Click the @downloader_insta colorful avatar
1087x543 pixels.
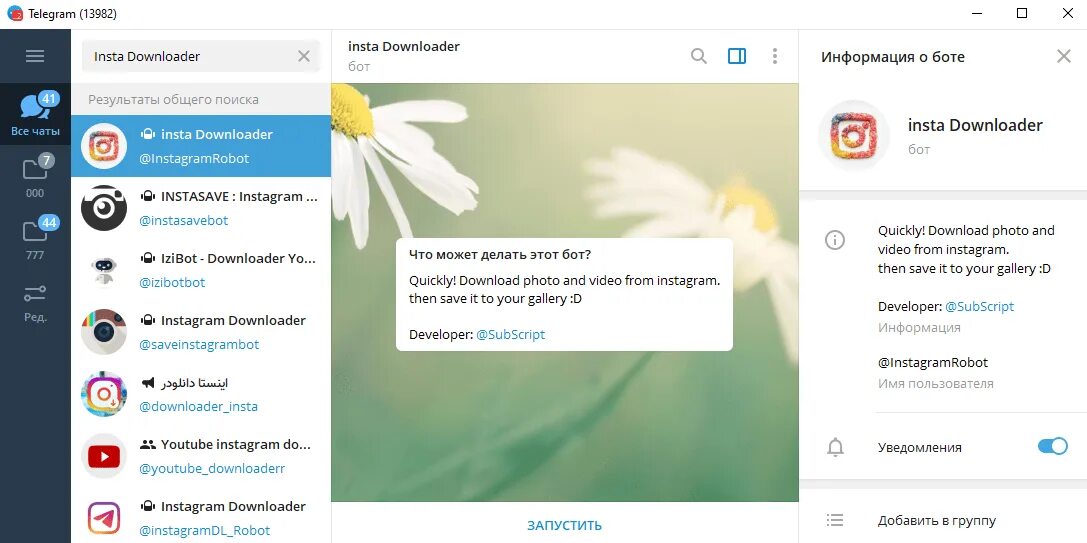tap(104, 394)
